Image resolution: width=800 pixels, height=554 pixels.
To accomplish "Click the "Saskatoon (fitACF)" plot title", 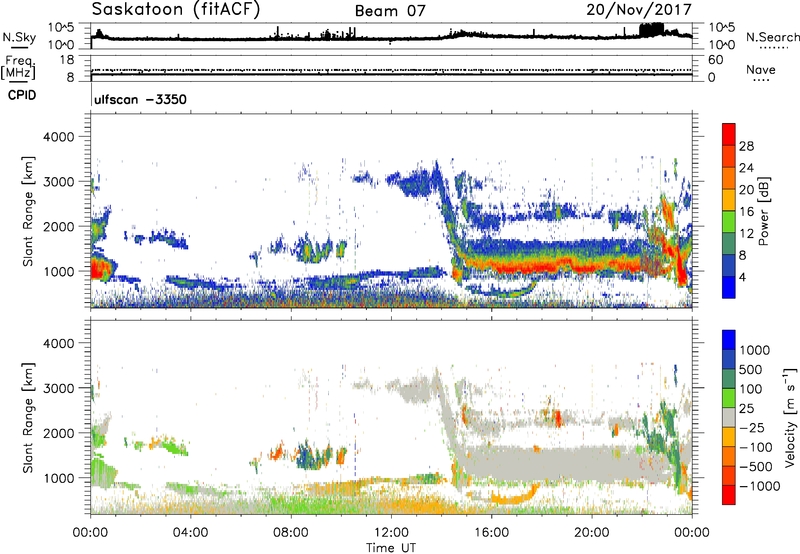I will 176,9.
